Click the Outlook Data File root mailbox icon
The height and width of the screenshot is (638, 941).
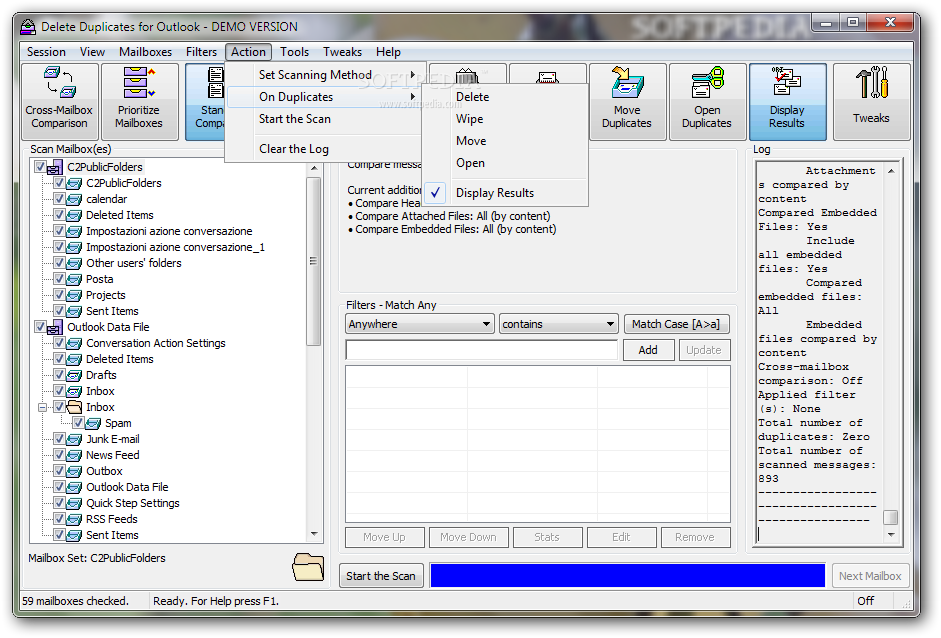tap(55, 328)
